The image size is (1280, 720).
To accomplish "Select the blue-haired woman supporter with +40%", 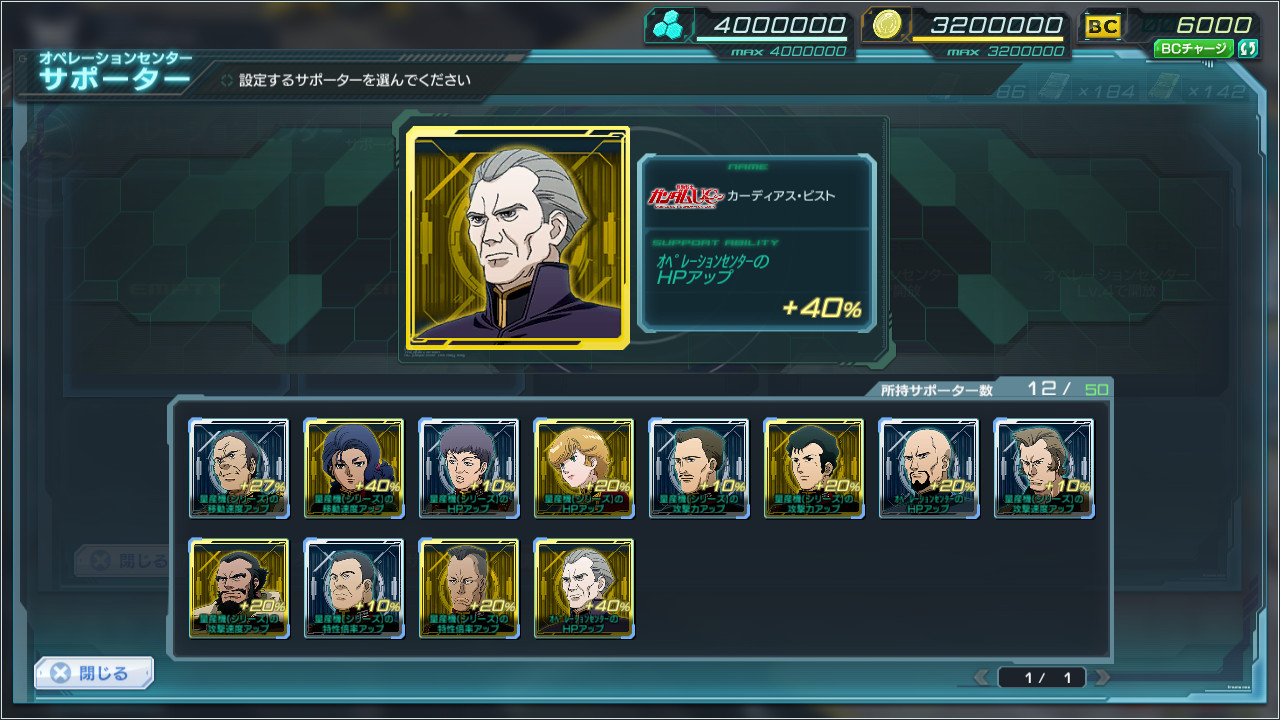I will (354, 468).
